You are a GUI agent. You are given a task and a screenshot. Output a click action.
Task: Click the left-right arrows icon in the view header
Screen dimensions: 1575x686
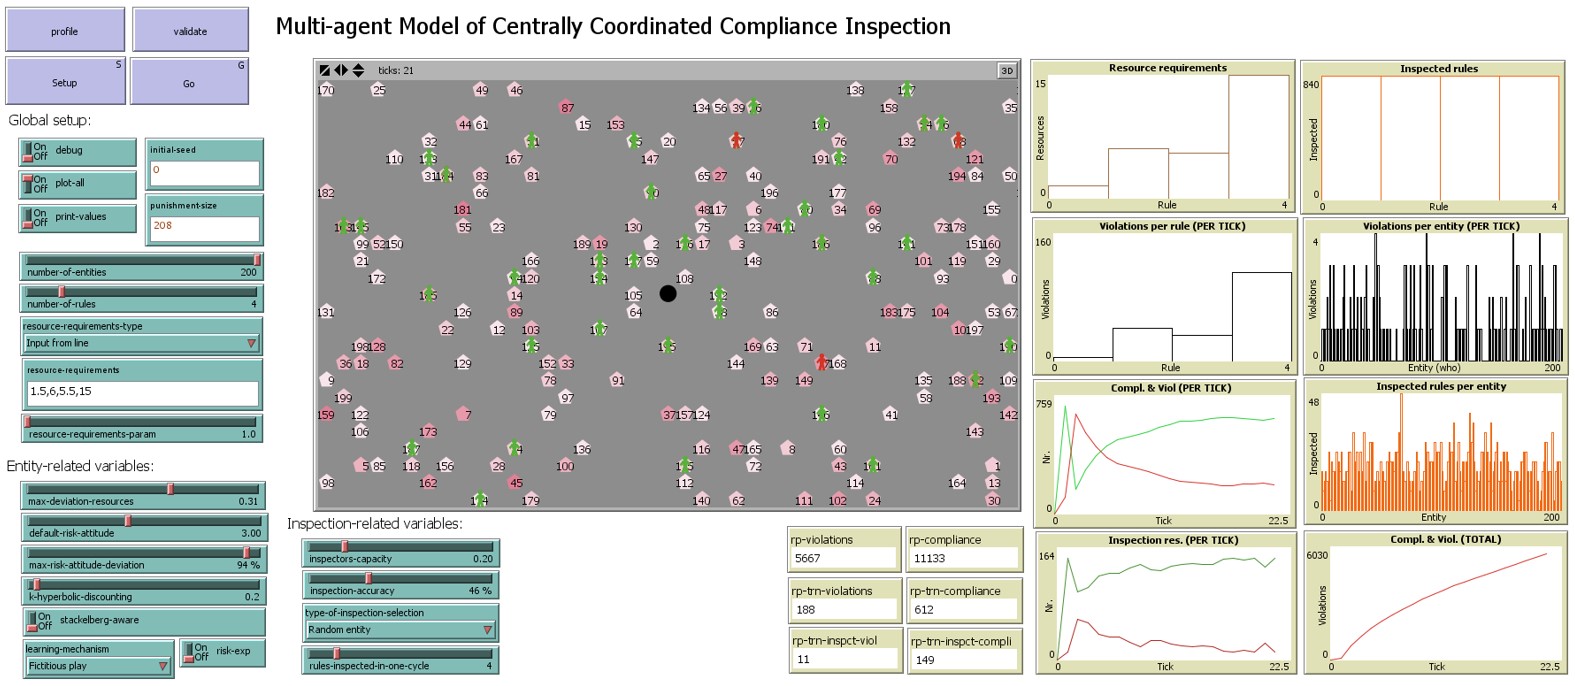tap(341, 70)
